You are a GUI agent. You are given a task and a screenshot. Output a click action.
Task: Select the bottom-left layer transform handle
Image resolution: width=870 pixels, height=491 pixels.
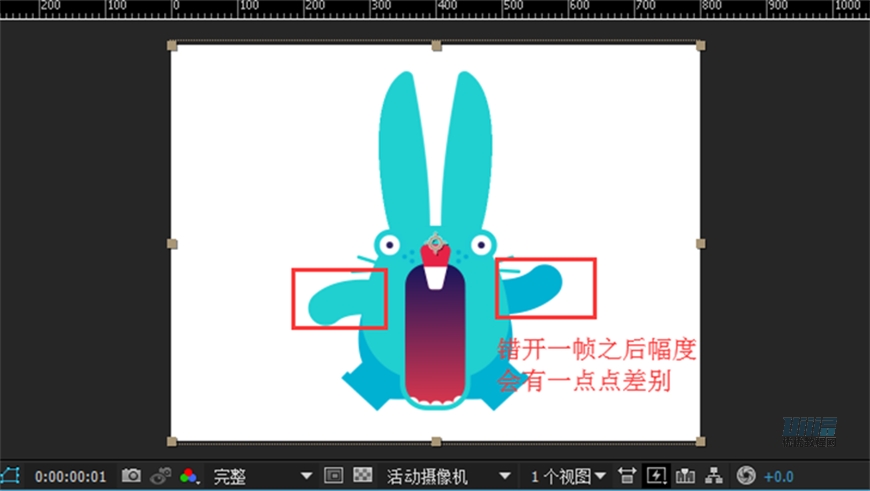click(x=172, y=442)
